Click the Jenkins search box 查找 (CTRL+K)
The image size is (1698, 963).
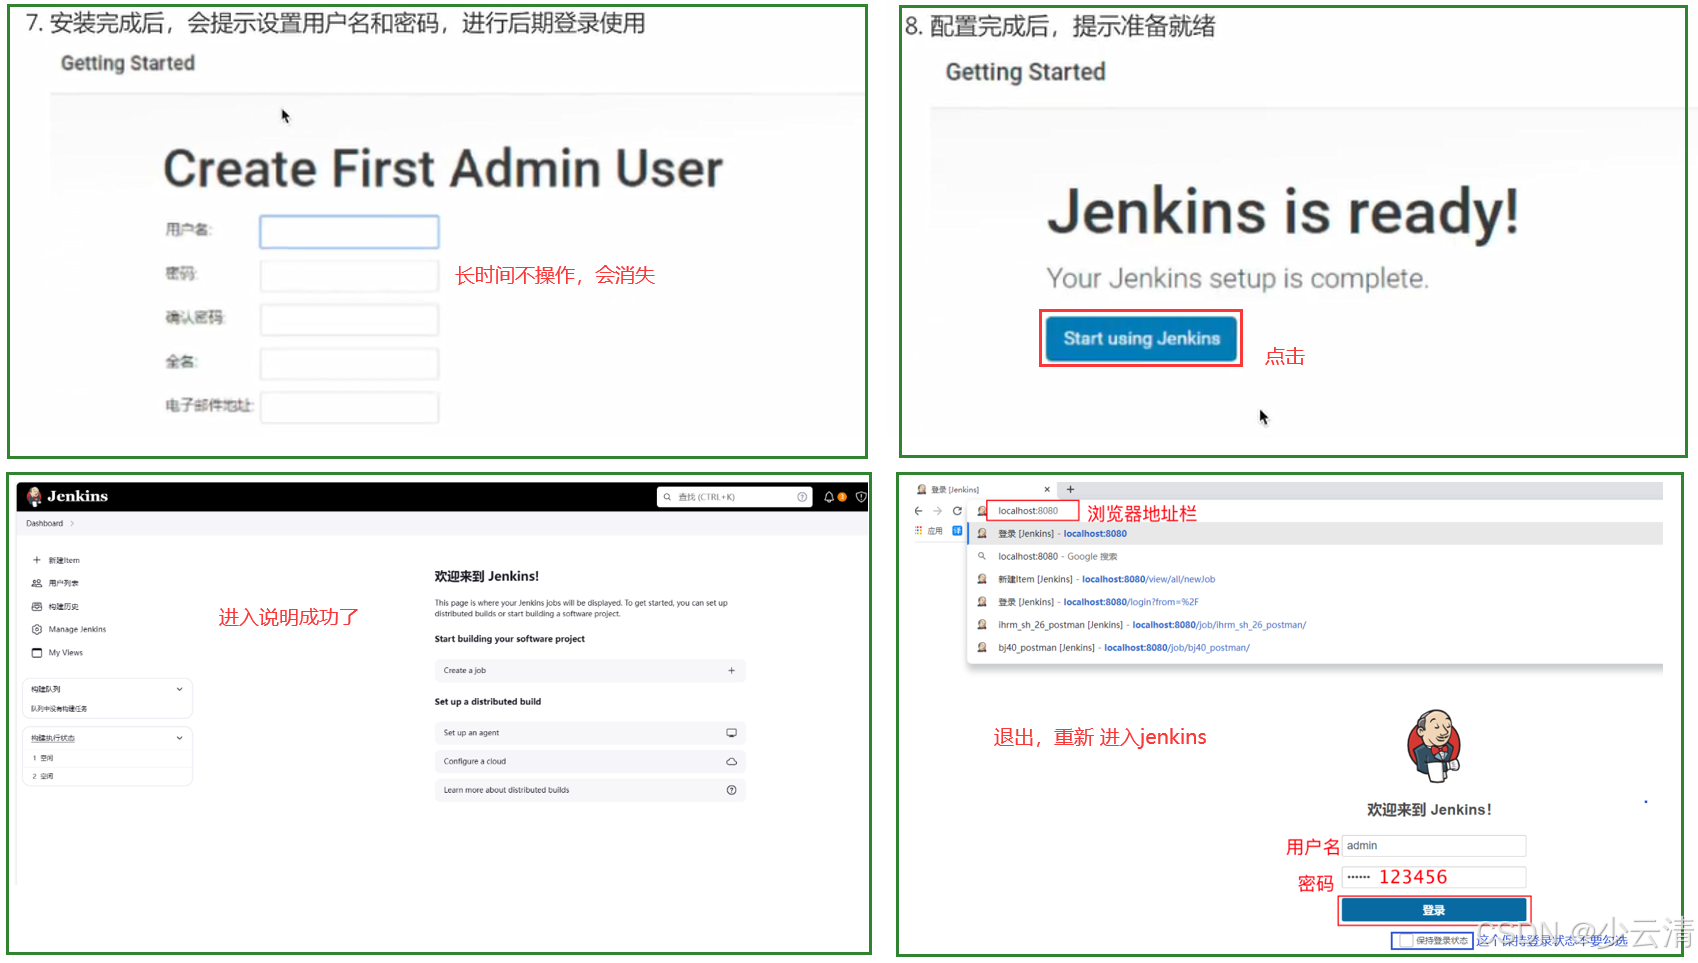pyautogui.click(x=734, y=497)
